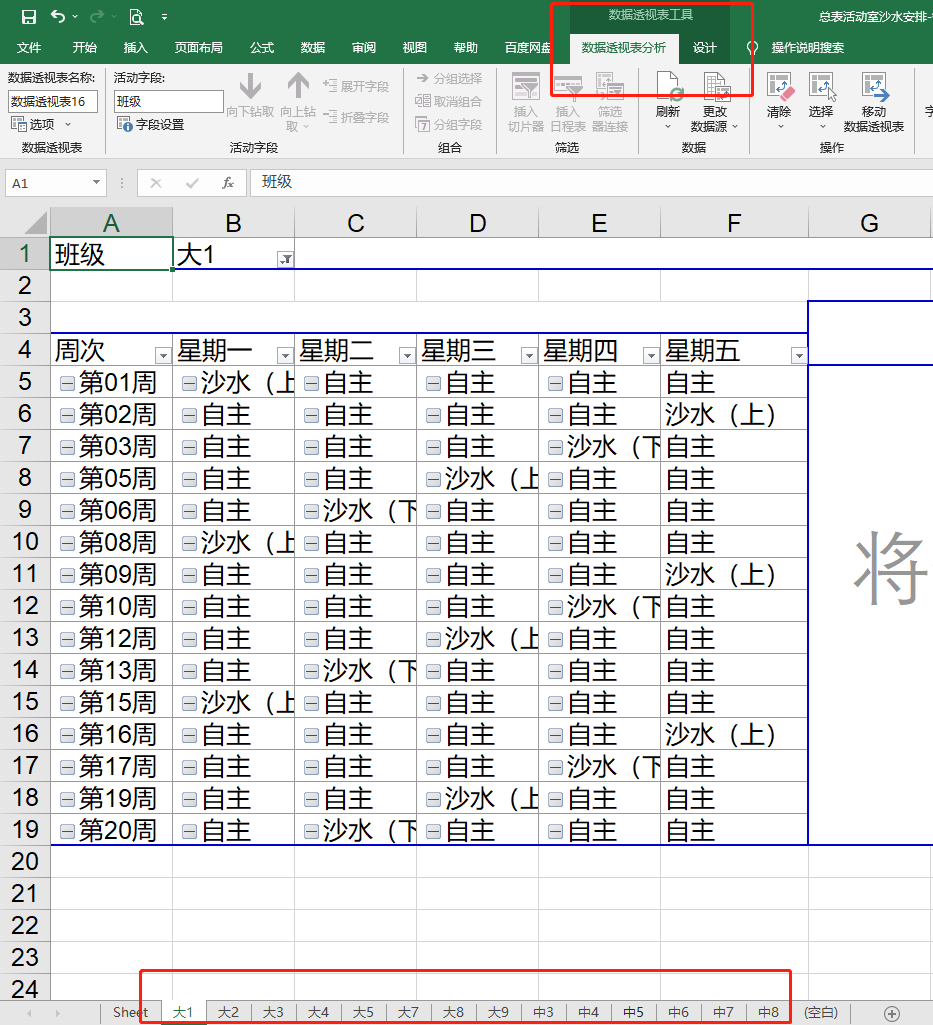The width and height of the screenshot is (933, 1025).
Task: Collapse 沙水 item in 星期一 row 10
Action: 189,543
